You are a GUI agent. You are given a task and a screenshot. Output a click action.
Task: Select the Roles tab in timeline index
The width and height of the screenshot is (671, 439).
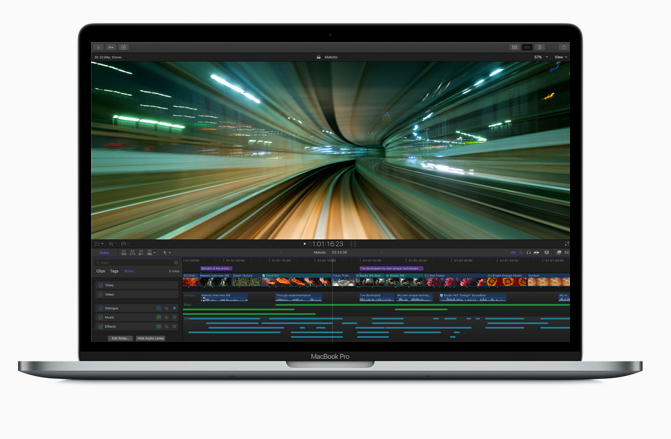tap(129, 271)
